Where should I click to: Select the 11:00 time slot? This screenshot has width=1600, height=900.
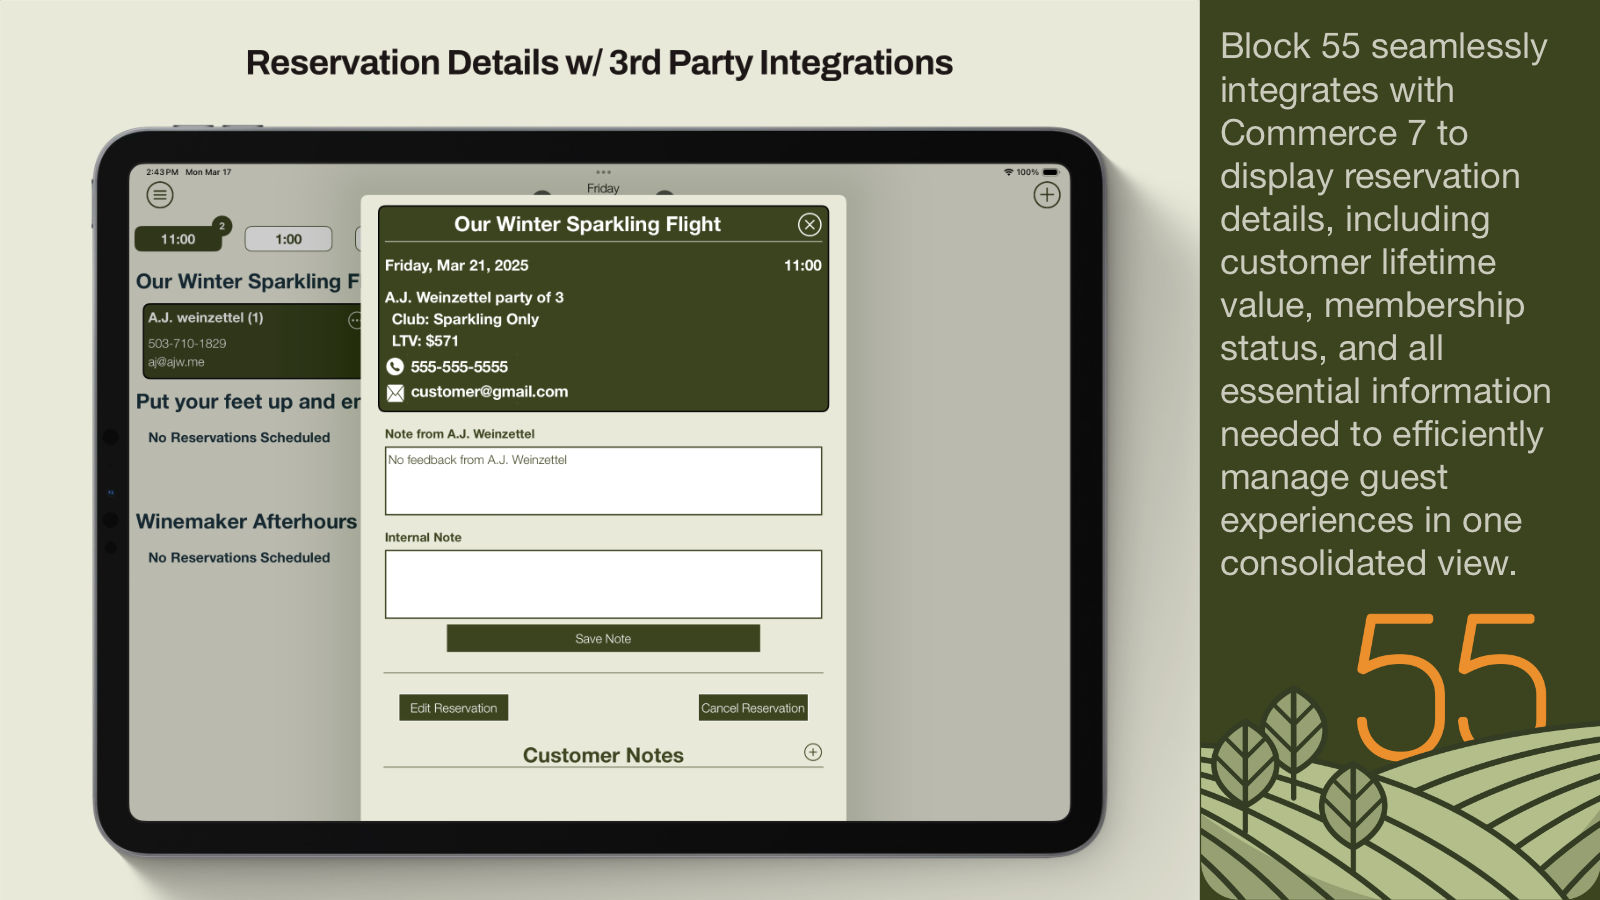(179, 239)
